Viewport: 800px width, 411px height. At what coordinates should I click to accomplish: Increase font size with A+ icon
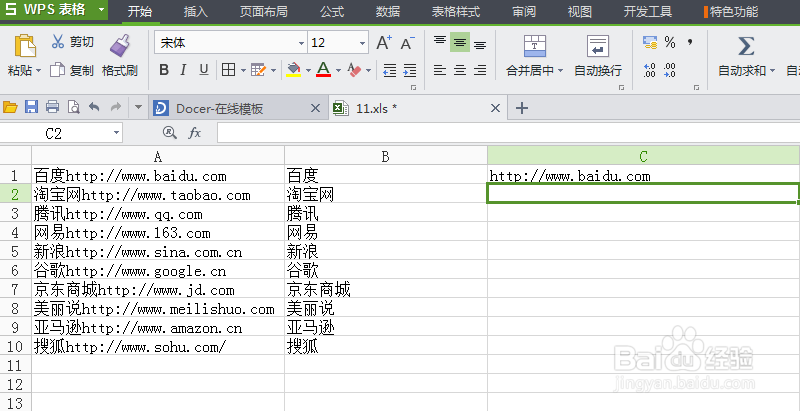(x=384, y=43)
